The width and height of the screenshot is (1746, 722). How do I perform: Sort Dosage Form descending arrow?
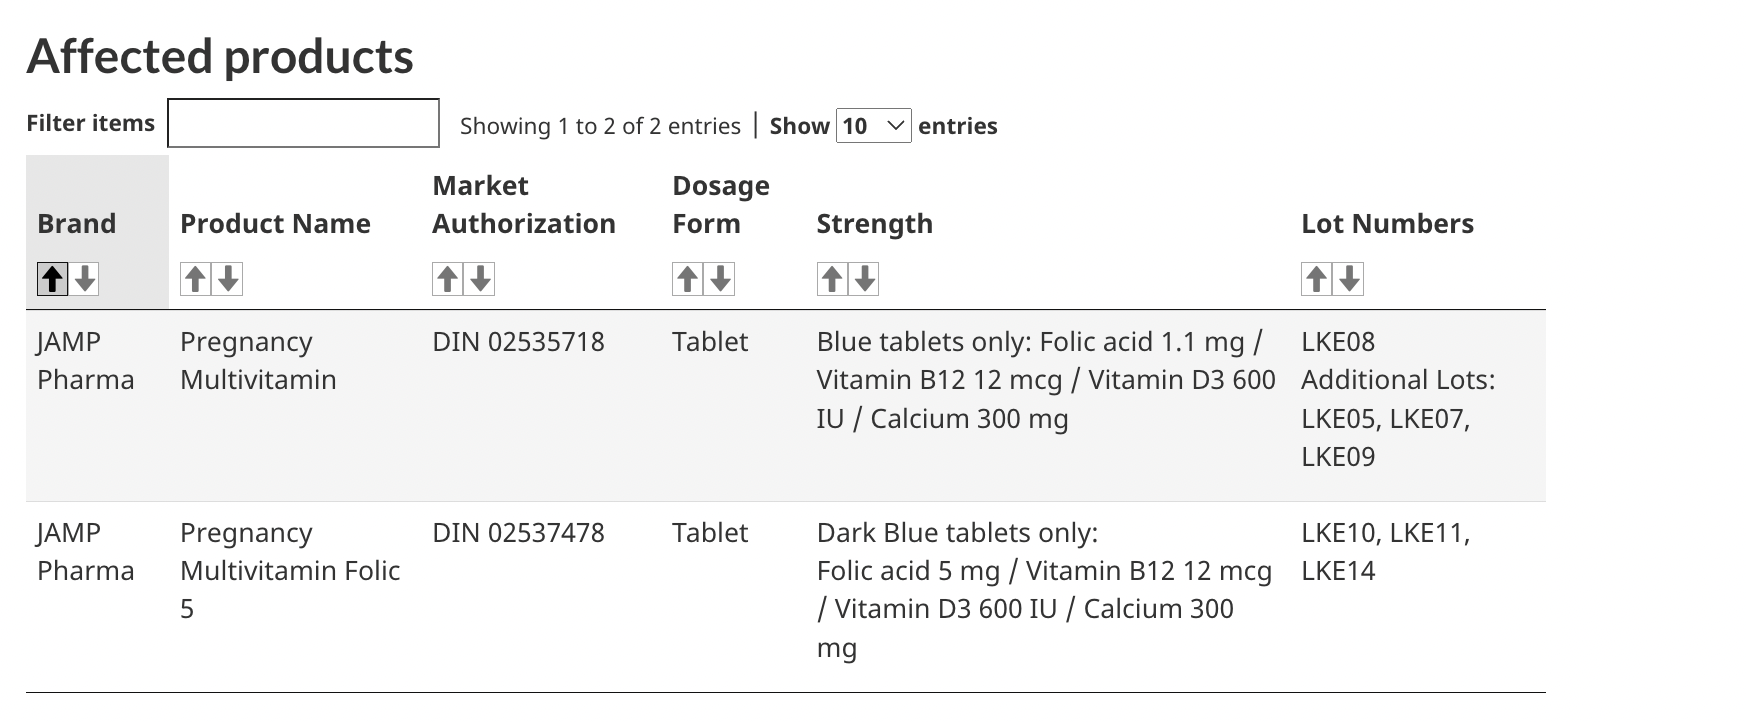[720, 278]
